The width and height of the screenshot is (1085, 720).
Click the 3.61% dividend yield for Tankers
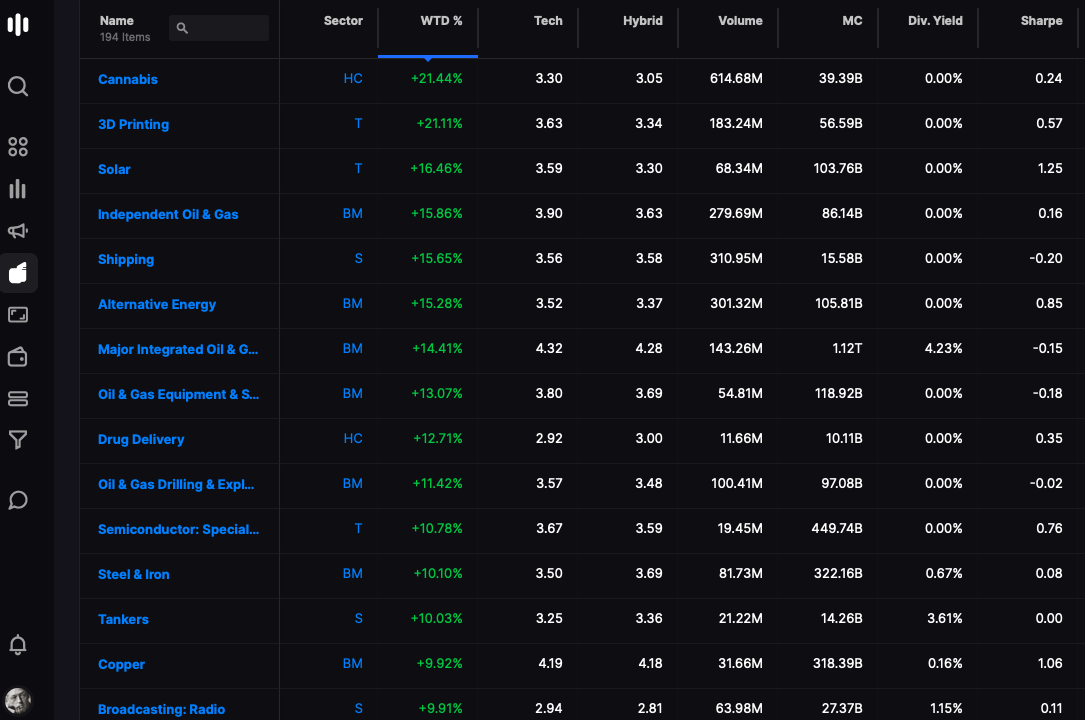(945, 618)
